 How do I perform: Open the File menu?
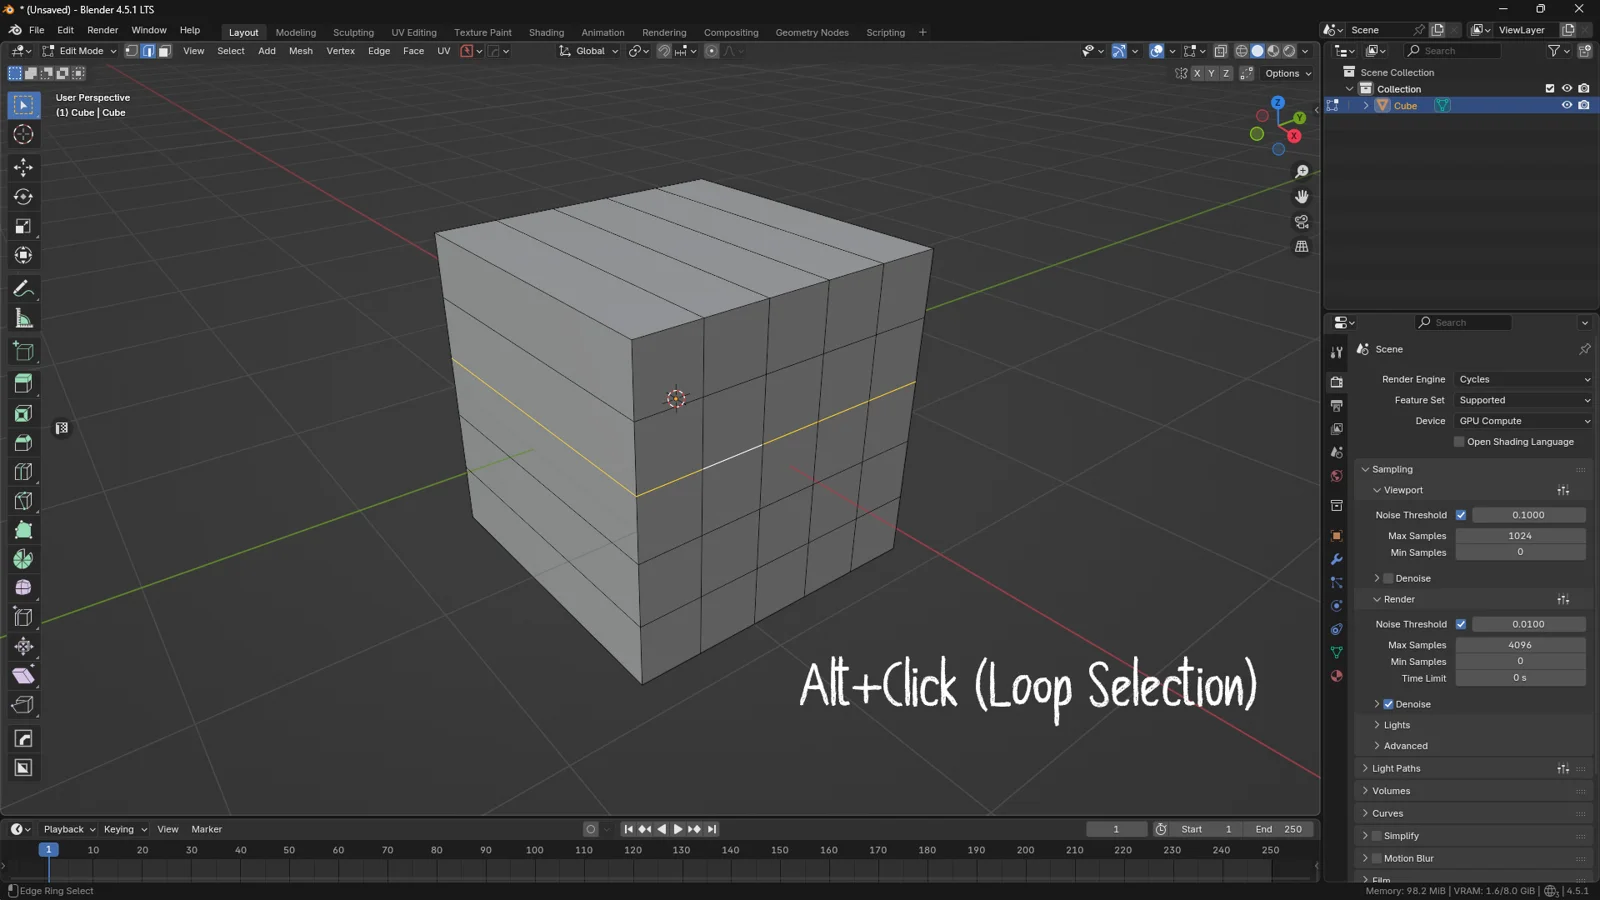pyautogui.click(x=36, y=30)
